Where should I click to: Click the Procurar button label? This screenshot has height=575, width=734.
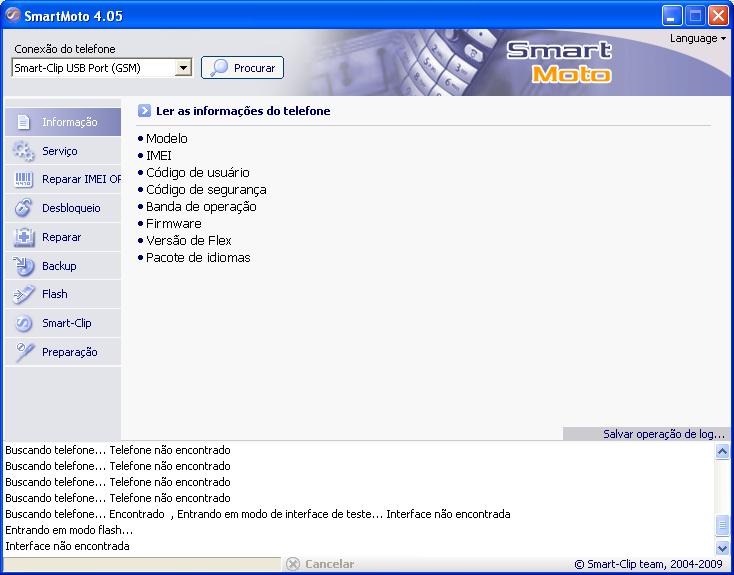pos(254,68)
